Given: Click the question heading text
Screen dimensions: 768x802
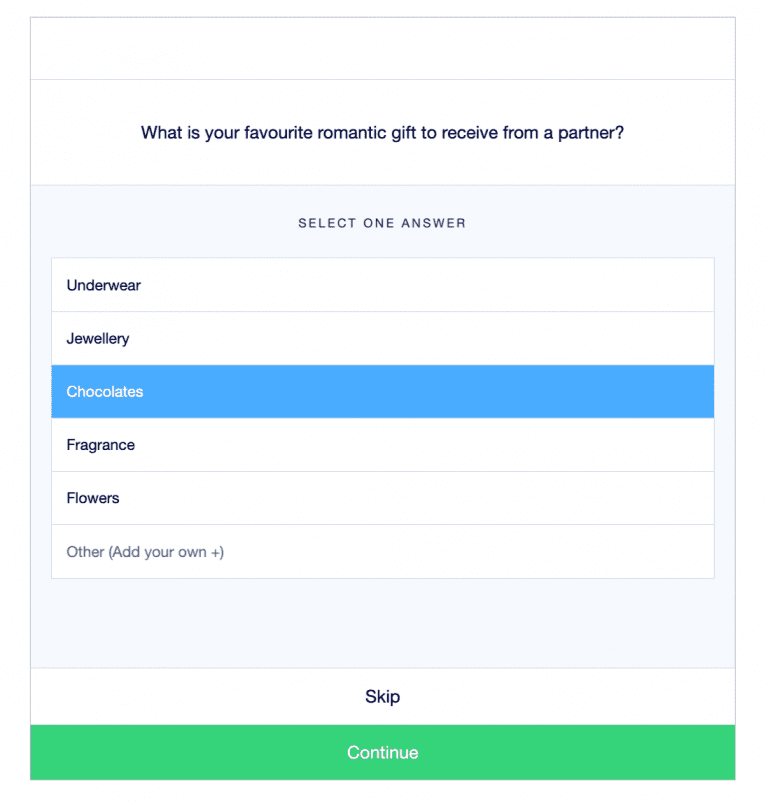Looking at the screenshot, I should pyautogui.click(x=382, y=132).
